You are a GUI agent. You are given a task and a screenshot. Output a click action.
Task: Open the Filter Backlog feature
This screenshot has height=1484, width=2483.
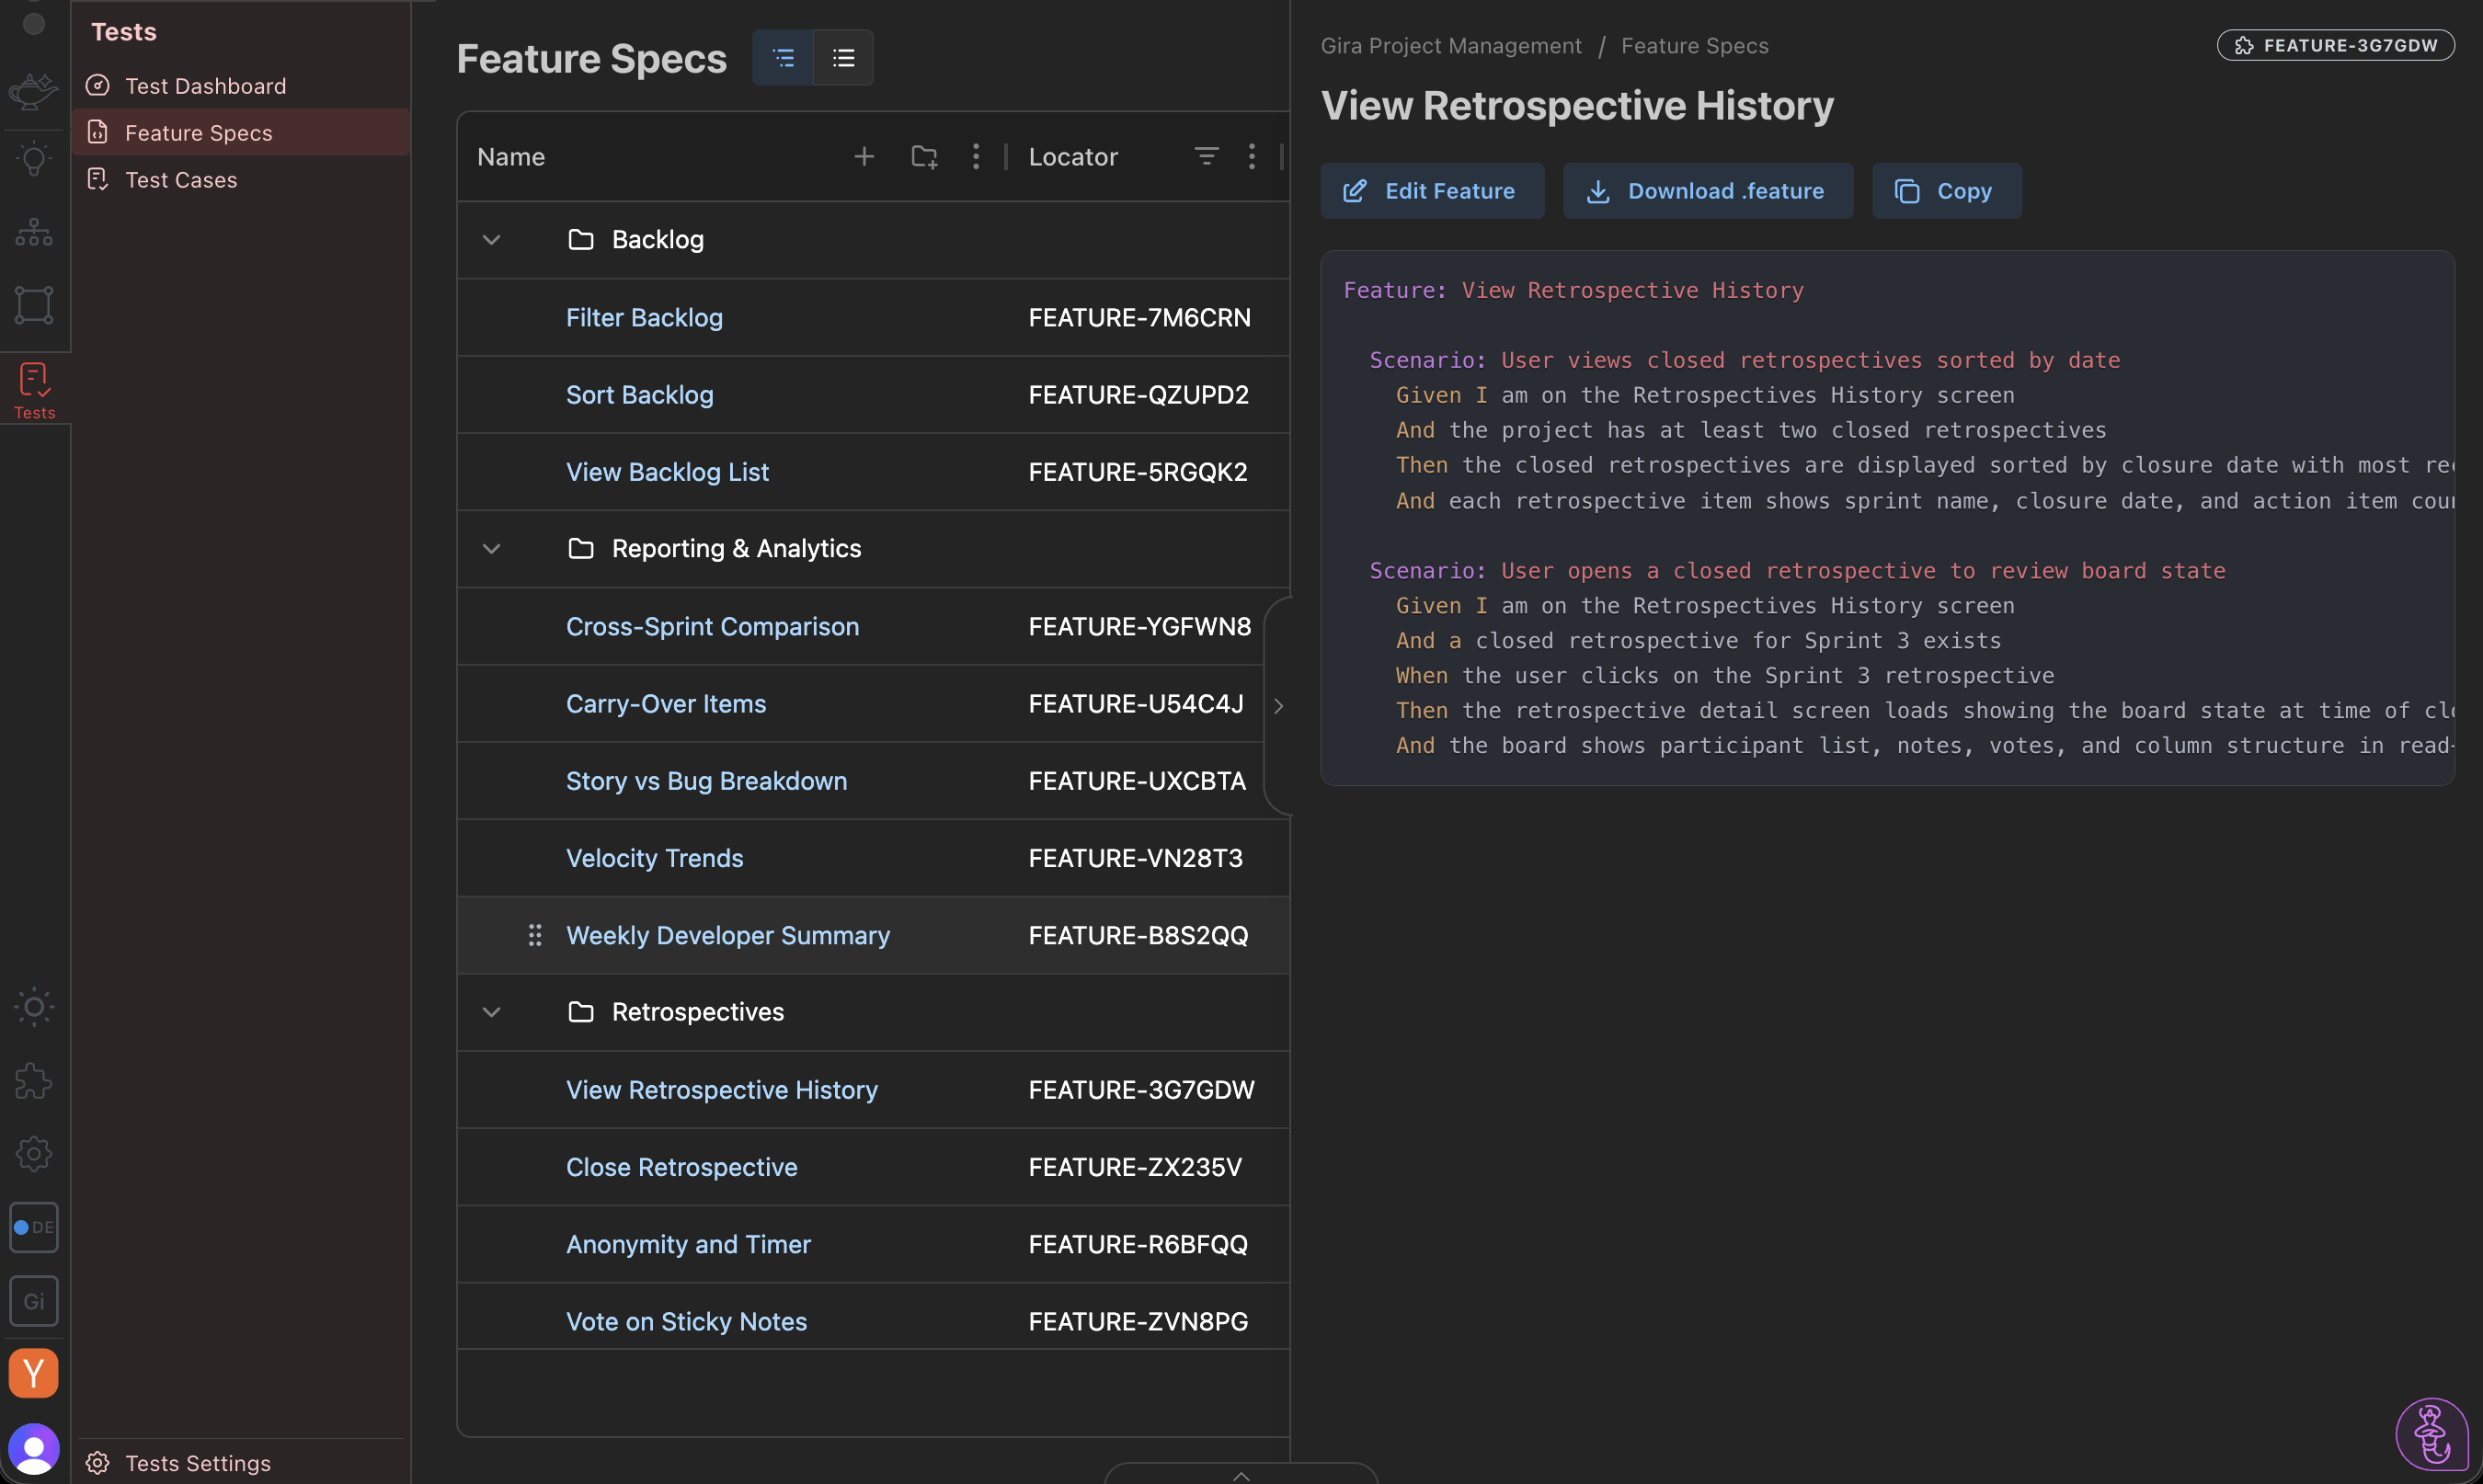click(644, 317)
